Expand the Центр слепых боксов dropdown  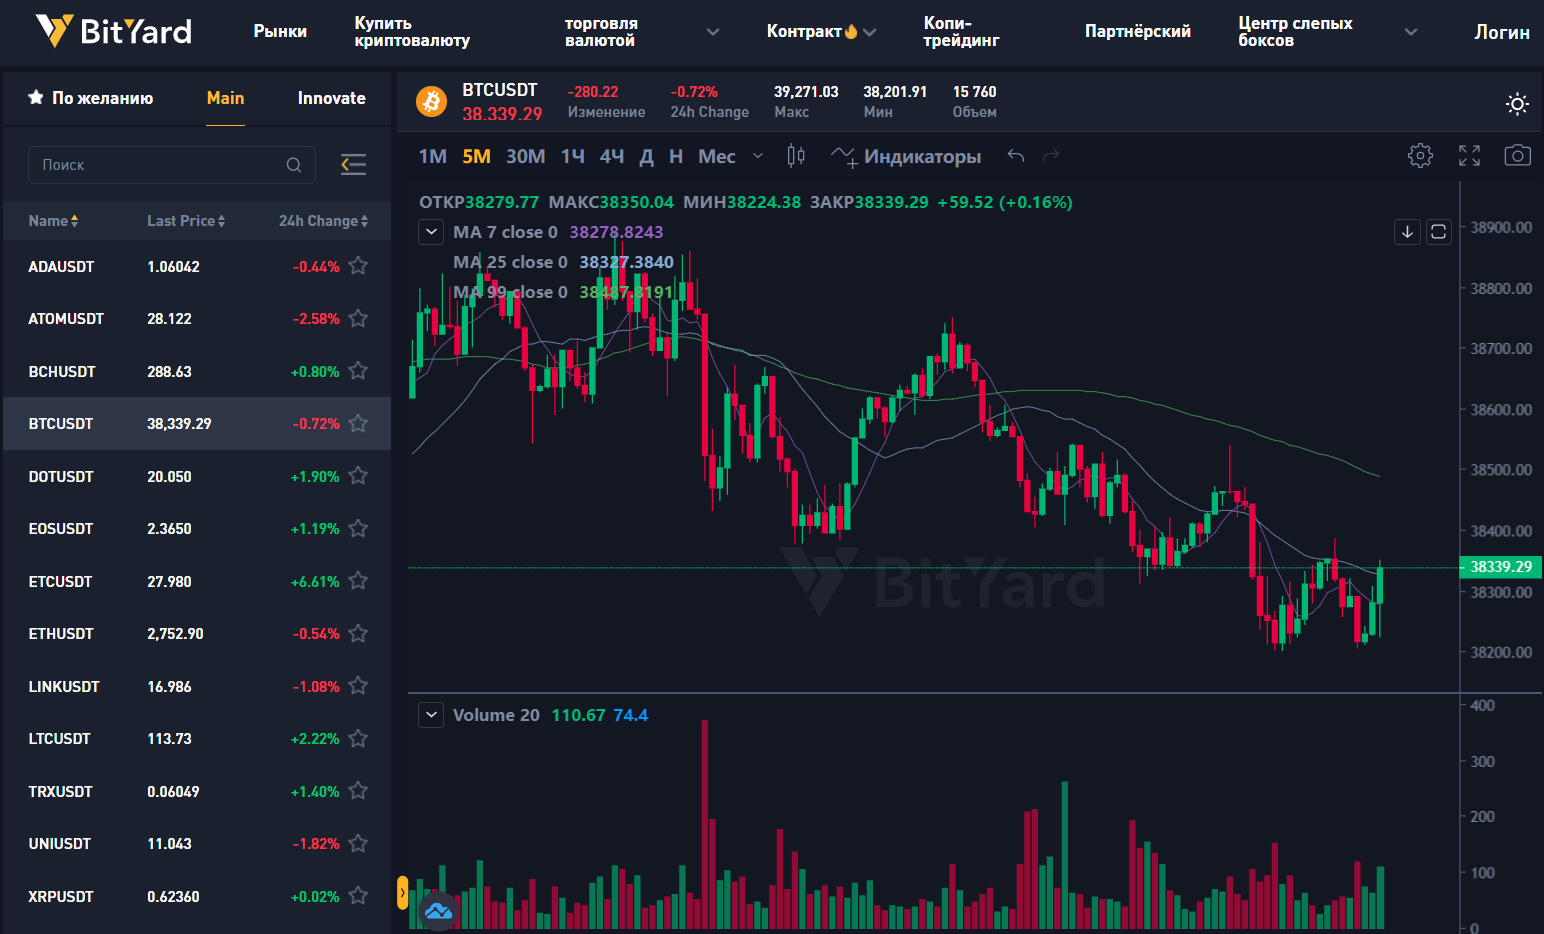click(x=1411, y=32)
